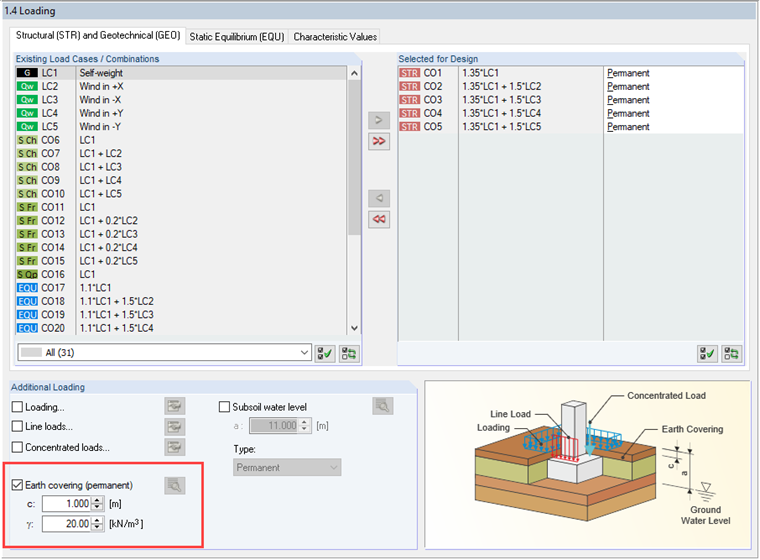
Task: Click the G category badge of LC1
Action: pos(27,73)
